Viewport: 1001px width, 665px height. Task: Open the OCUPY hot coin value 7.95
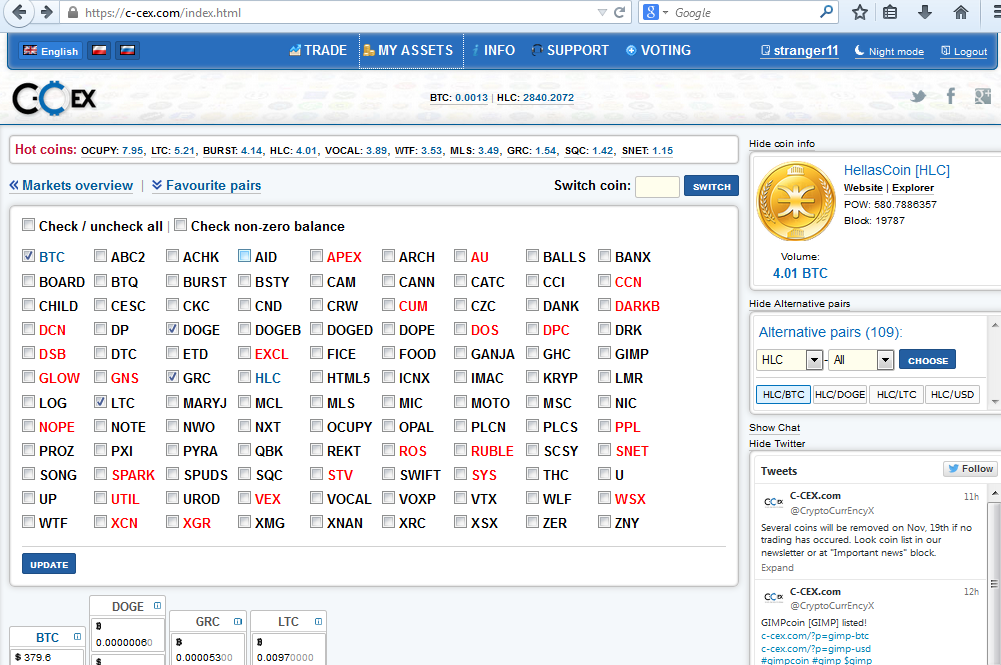[x=133, y=151]
